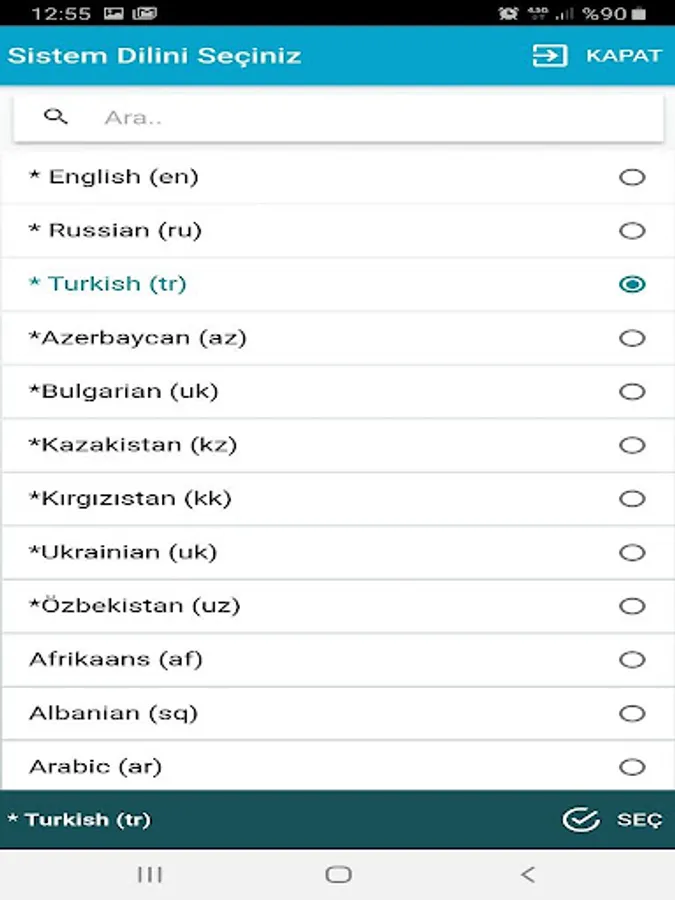Viewport: 675px width, 900px height.
Task: Click the Ara.. search input field
Action: click(370, 118)
